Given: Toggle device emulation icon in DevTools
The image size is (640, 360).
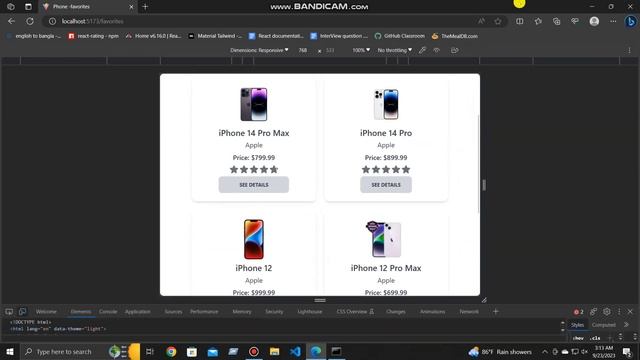Looking at the screenshot, I should pos(22,311).
